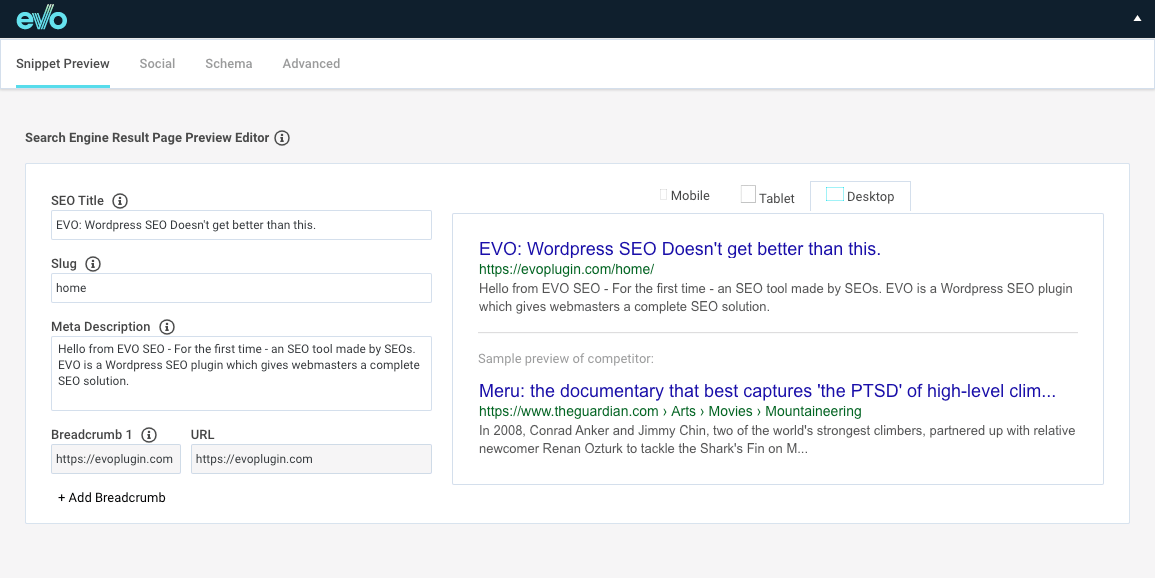1155x578 pixels.
Task: Click the 'Hello from EVO SEO' preview description
Action: 776,297
